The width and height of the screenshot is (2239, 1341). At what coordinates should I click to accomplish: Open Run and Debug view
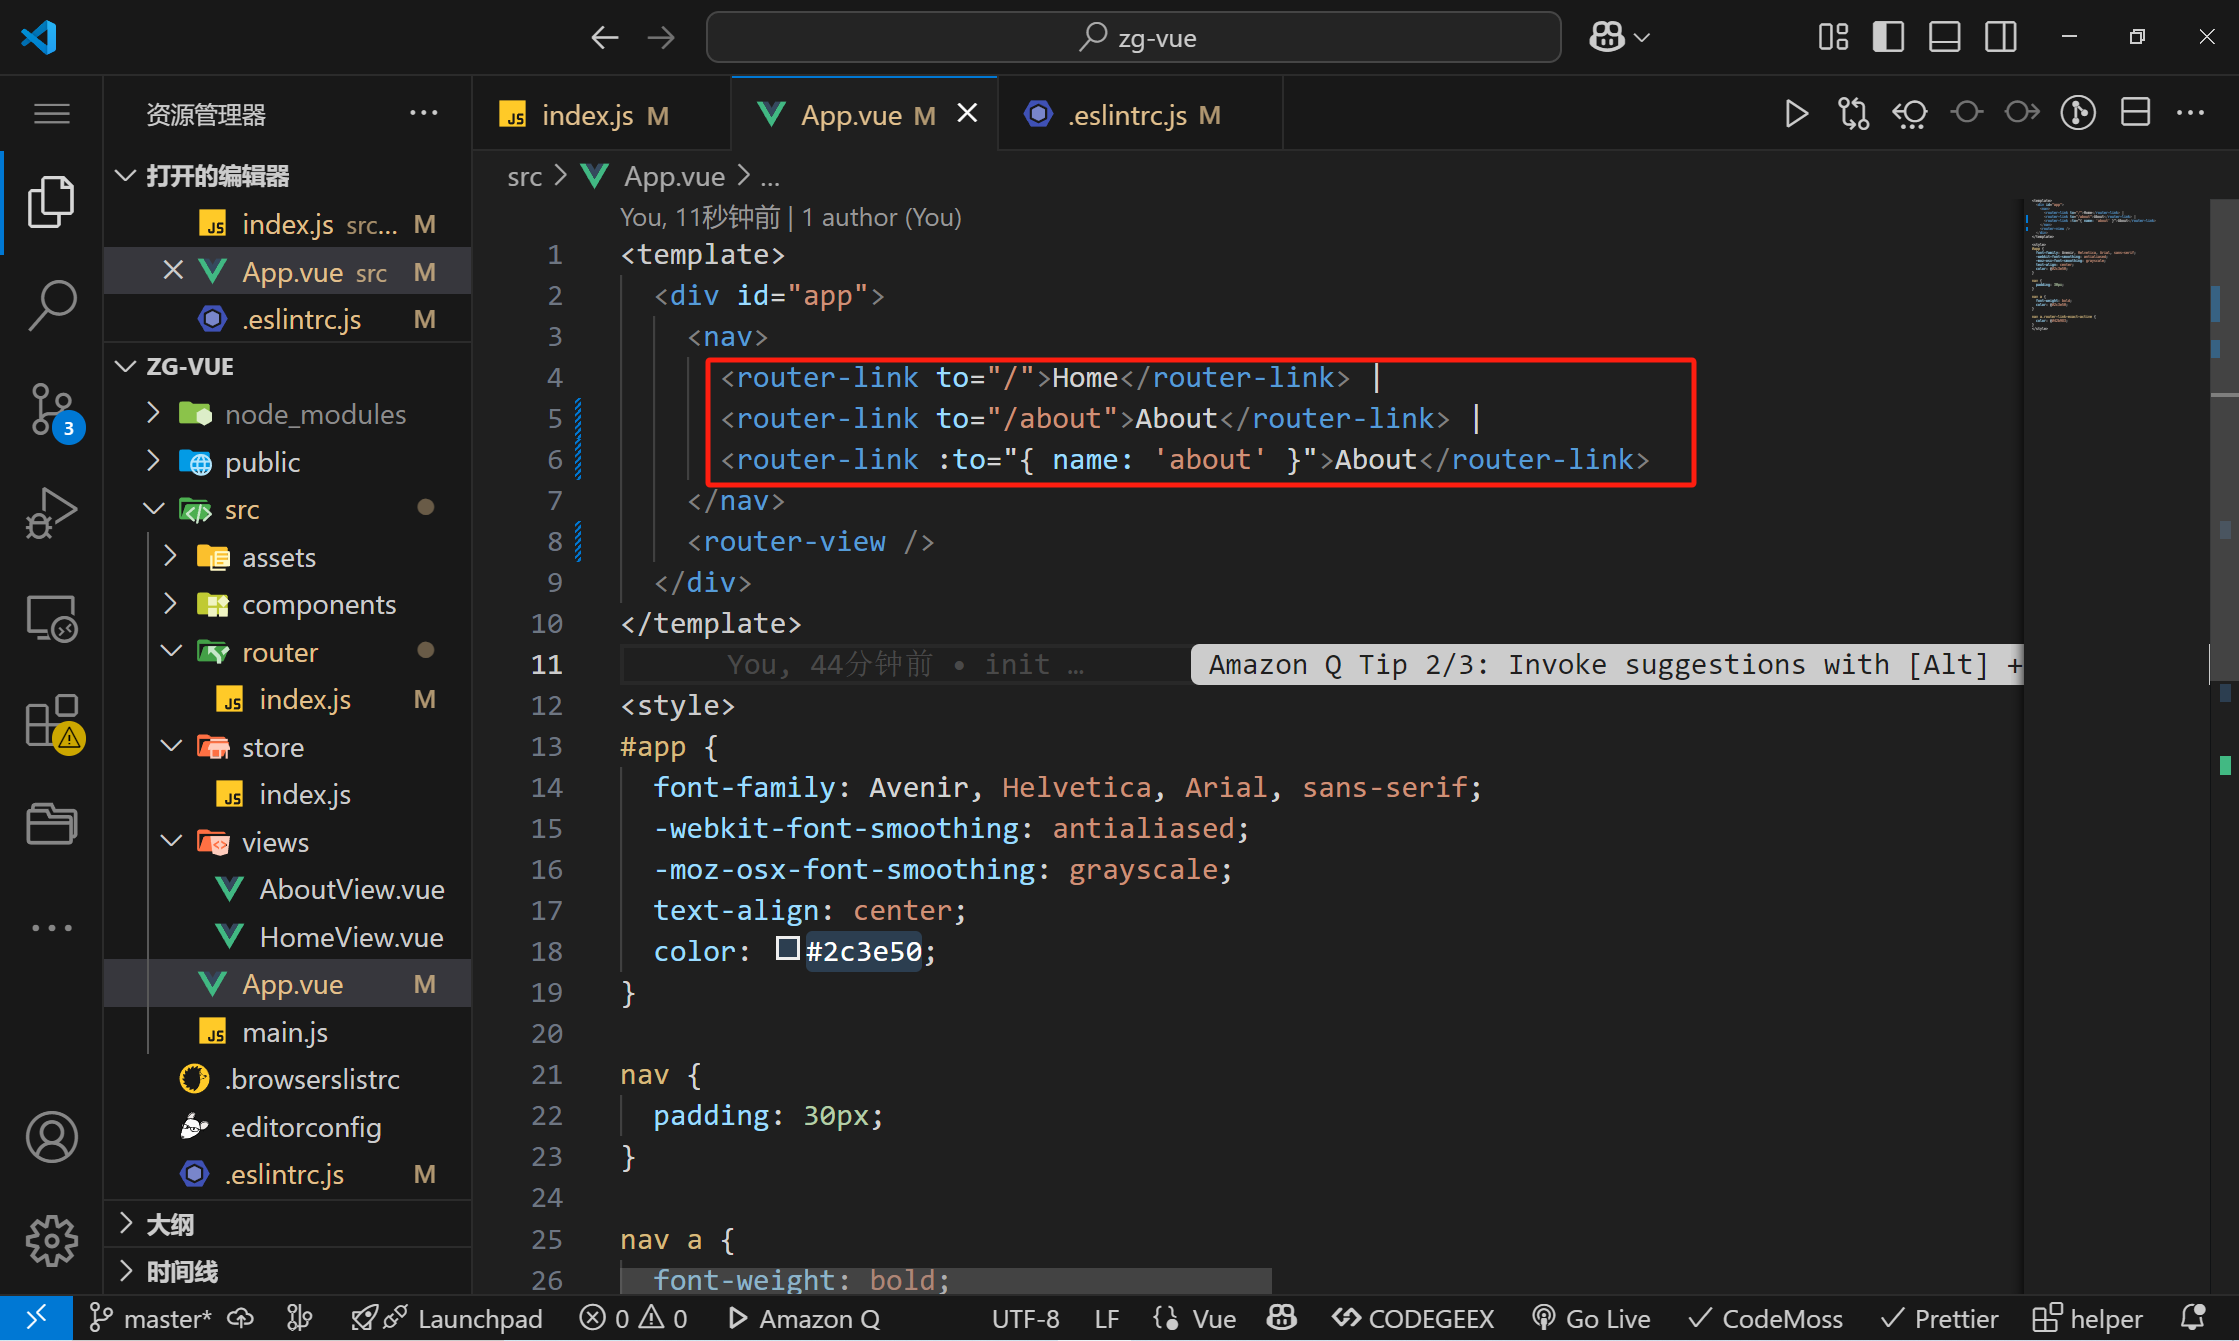click(51, 512)
